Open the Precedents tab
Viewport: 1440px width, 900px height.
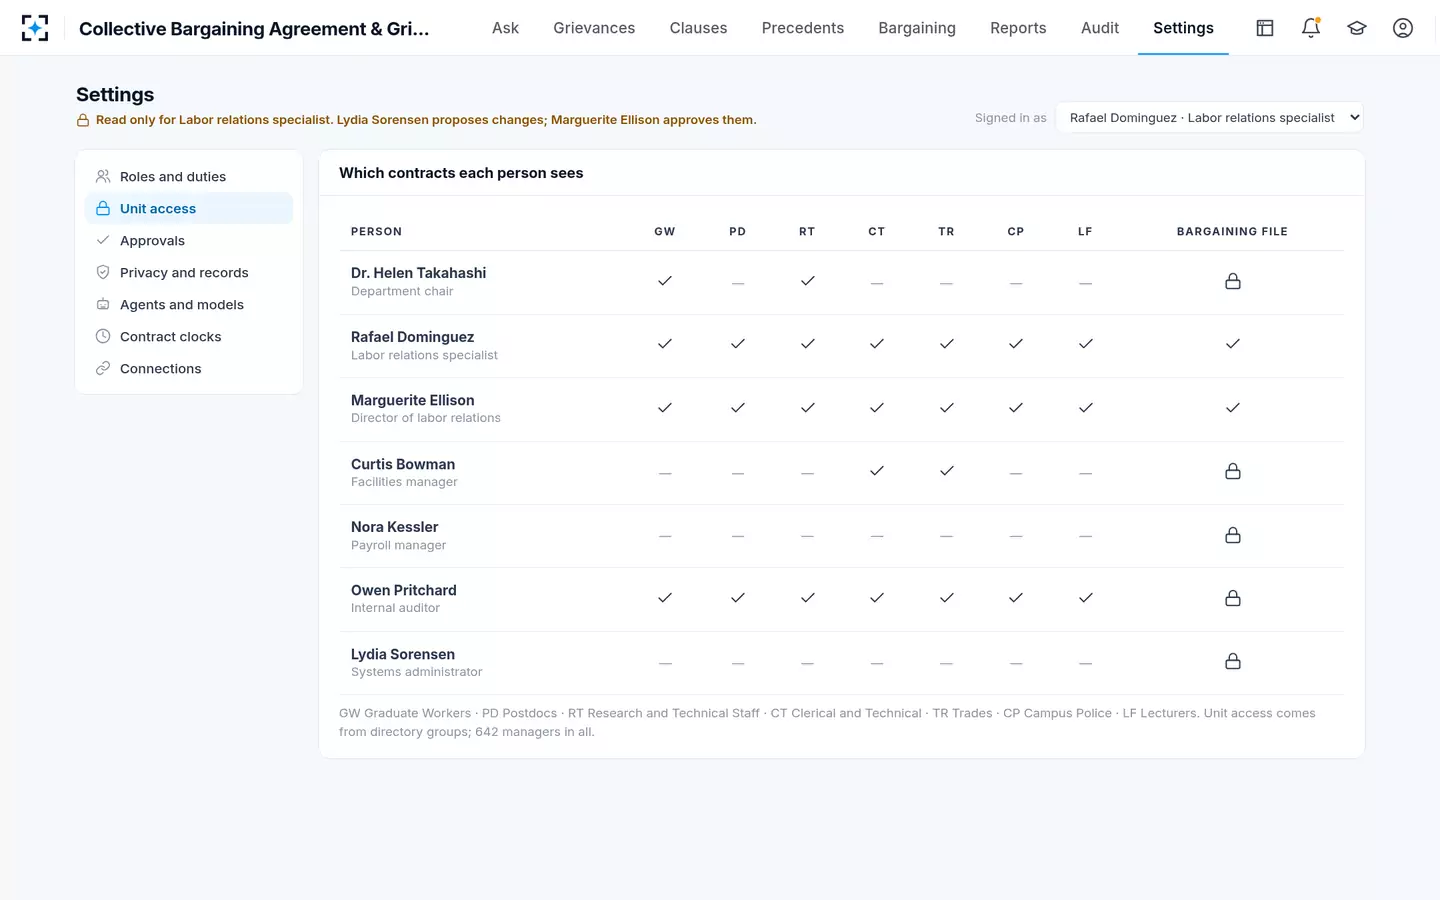[803, 28]
